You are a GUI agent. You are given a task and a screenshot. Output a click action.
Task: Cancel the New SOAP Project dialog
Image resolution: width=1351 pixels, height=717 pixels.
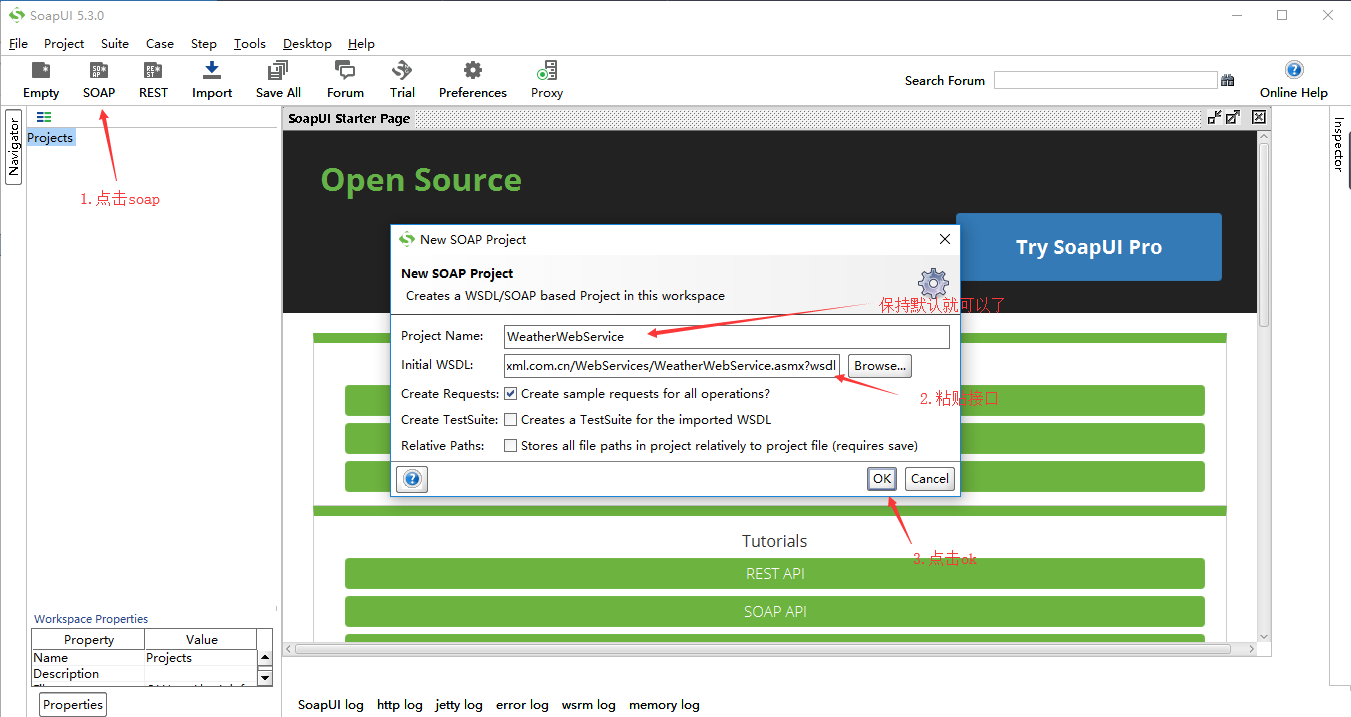click(x=929, y=479)
